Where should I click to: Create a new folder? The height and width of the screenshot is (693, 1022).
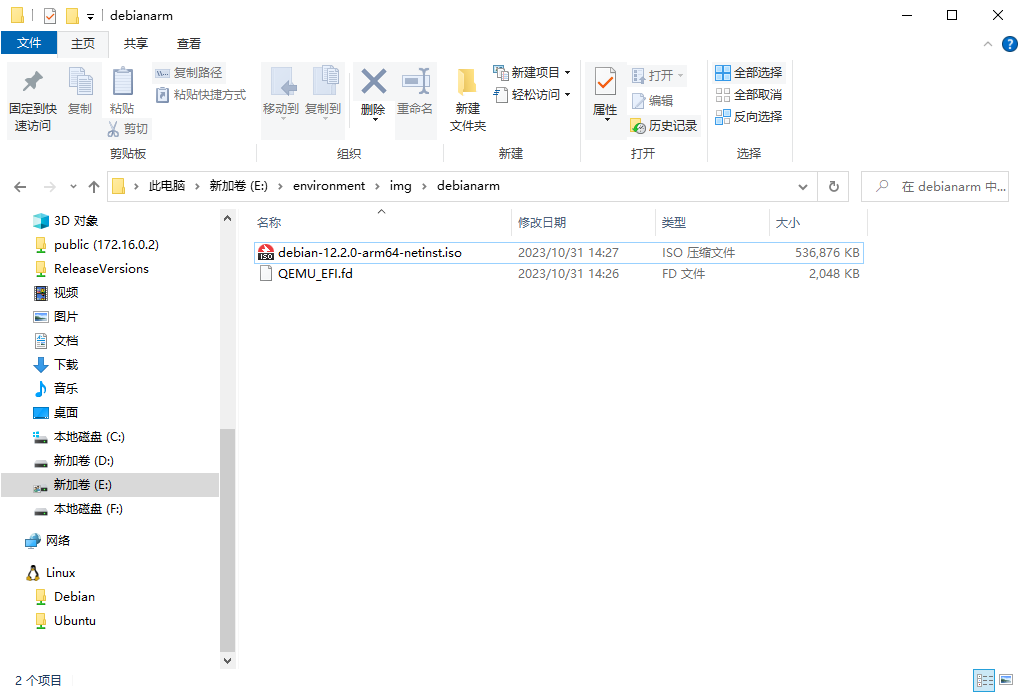468,100
